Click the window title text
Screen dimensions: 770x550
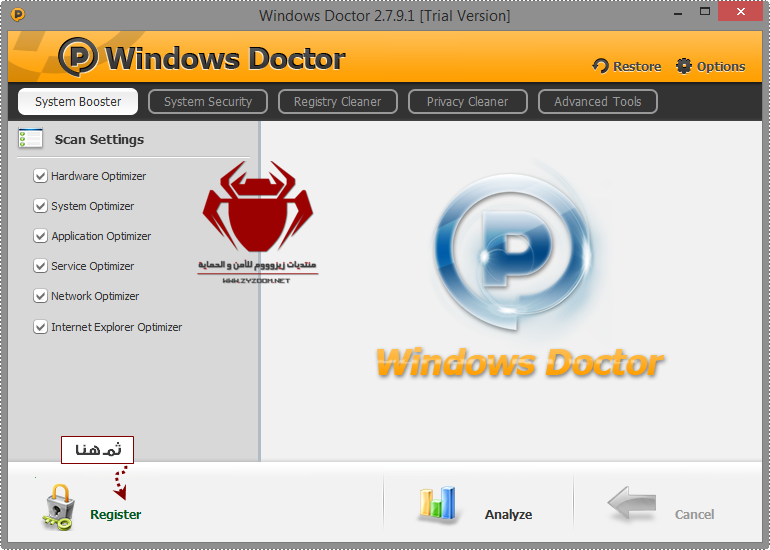point(385,16)
